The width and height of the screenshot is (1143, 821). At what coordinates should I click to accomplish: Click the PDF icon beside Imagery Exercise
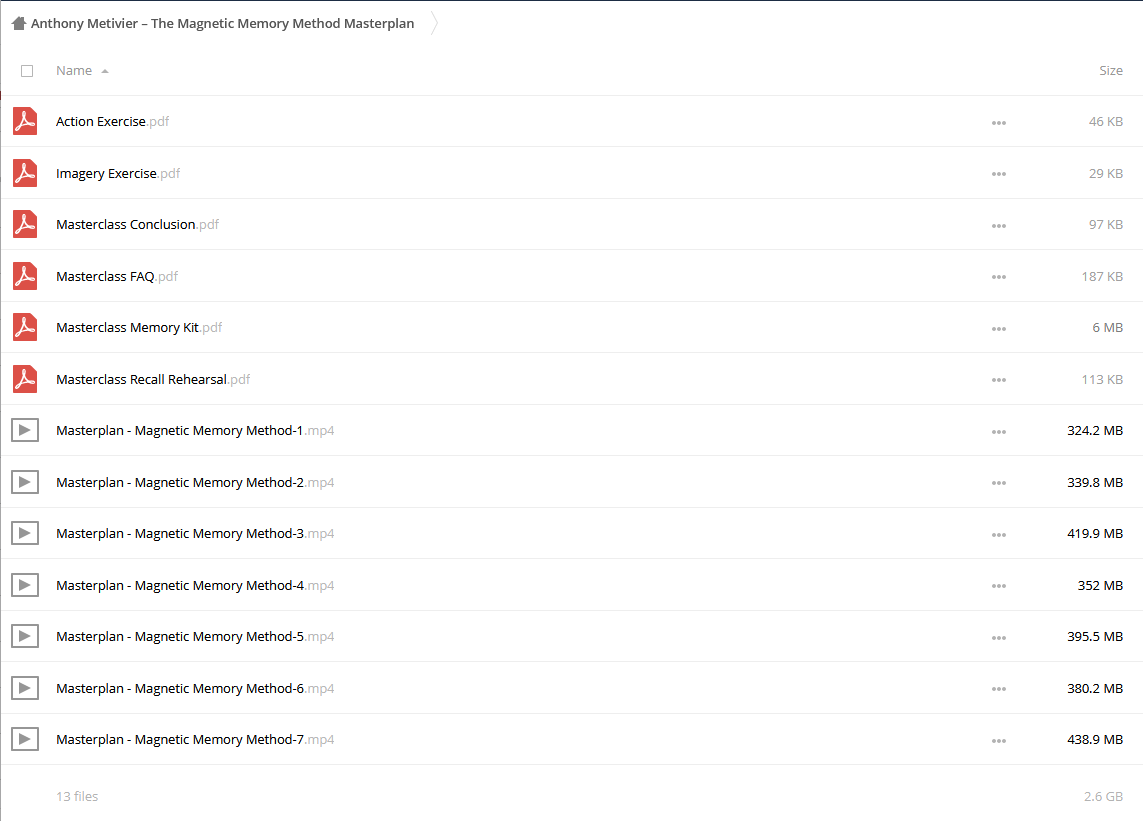coord(25,173)
